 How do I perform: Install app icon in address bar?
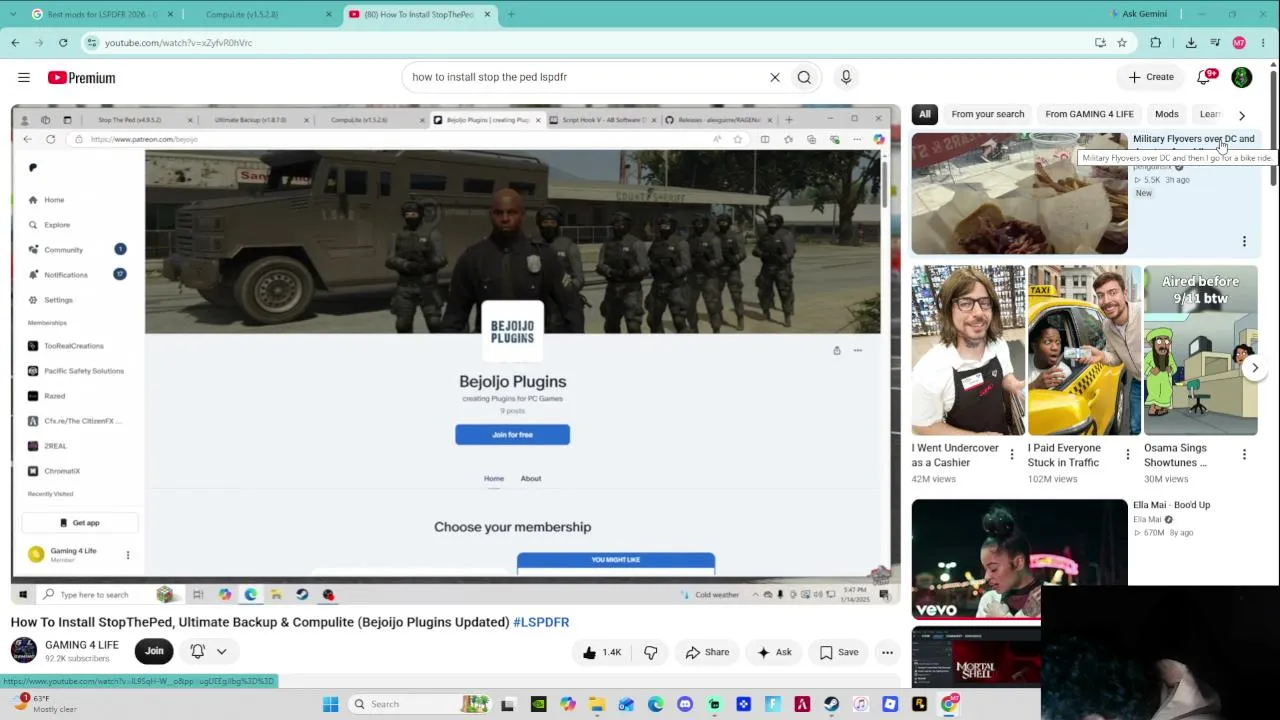click(1100, 43)
